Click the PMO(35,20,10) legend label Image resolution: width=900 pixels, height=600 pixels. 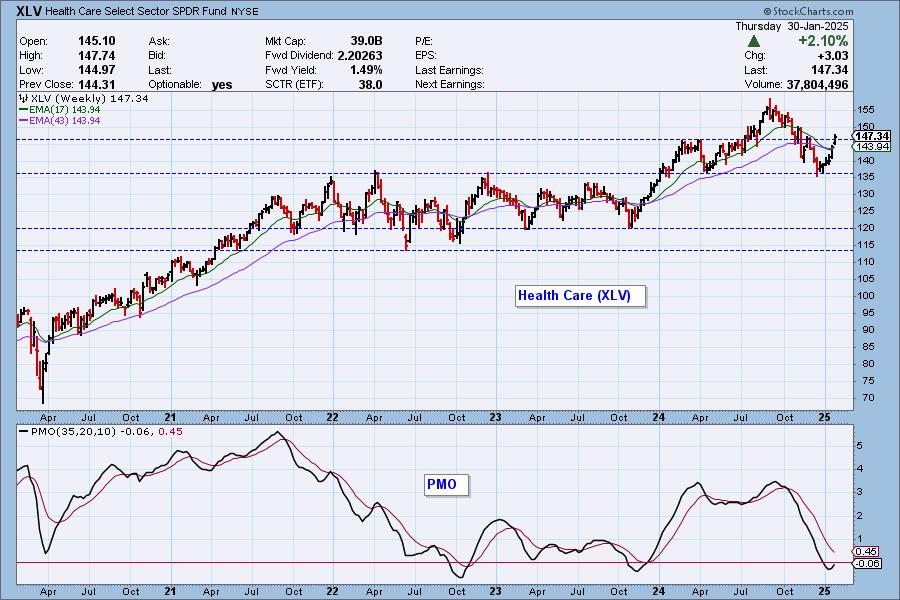[73, 431]
